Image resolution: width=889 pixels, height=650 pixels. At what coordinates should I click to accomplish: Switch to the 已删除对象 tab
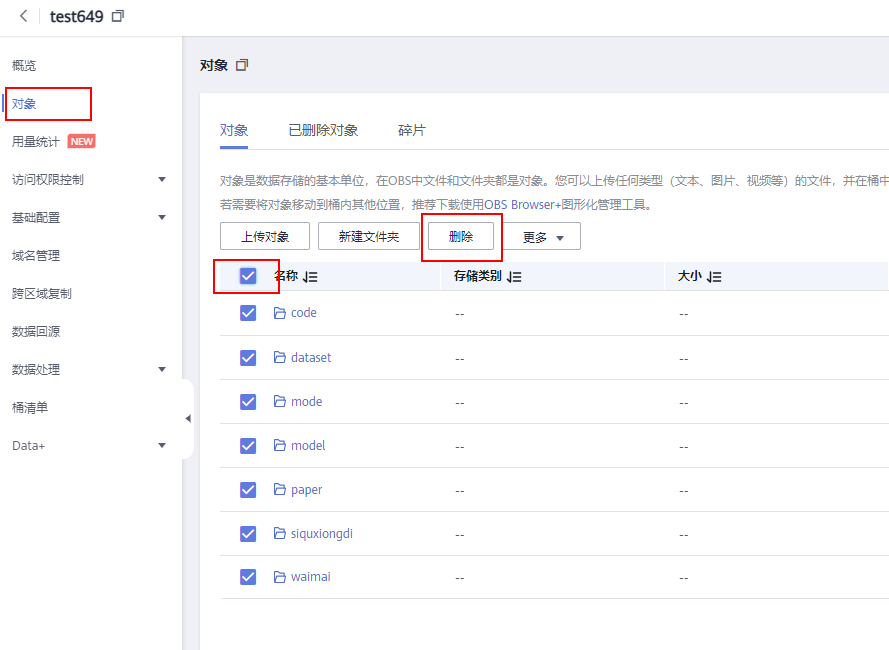tap(323, 130)
